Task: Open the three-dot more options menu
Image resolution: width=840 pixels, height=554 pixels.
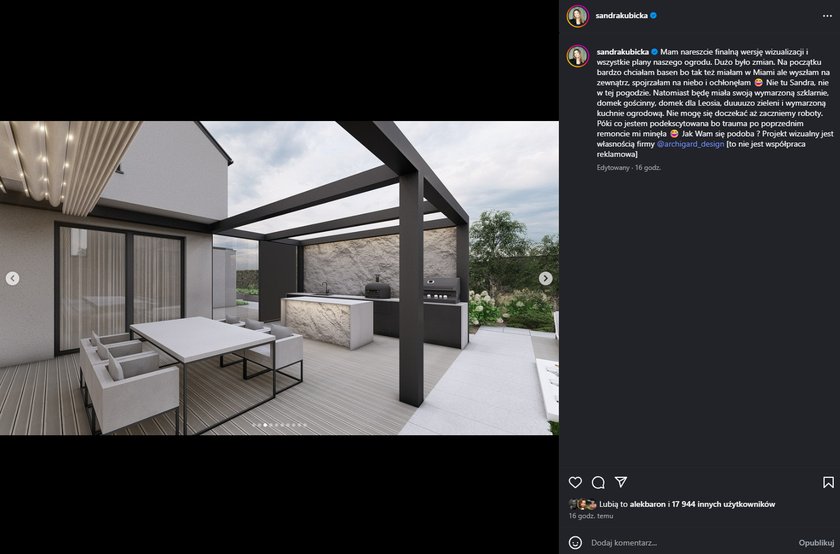Action: (x=827, y=16)
